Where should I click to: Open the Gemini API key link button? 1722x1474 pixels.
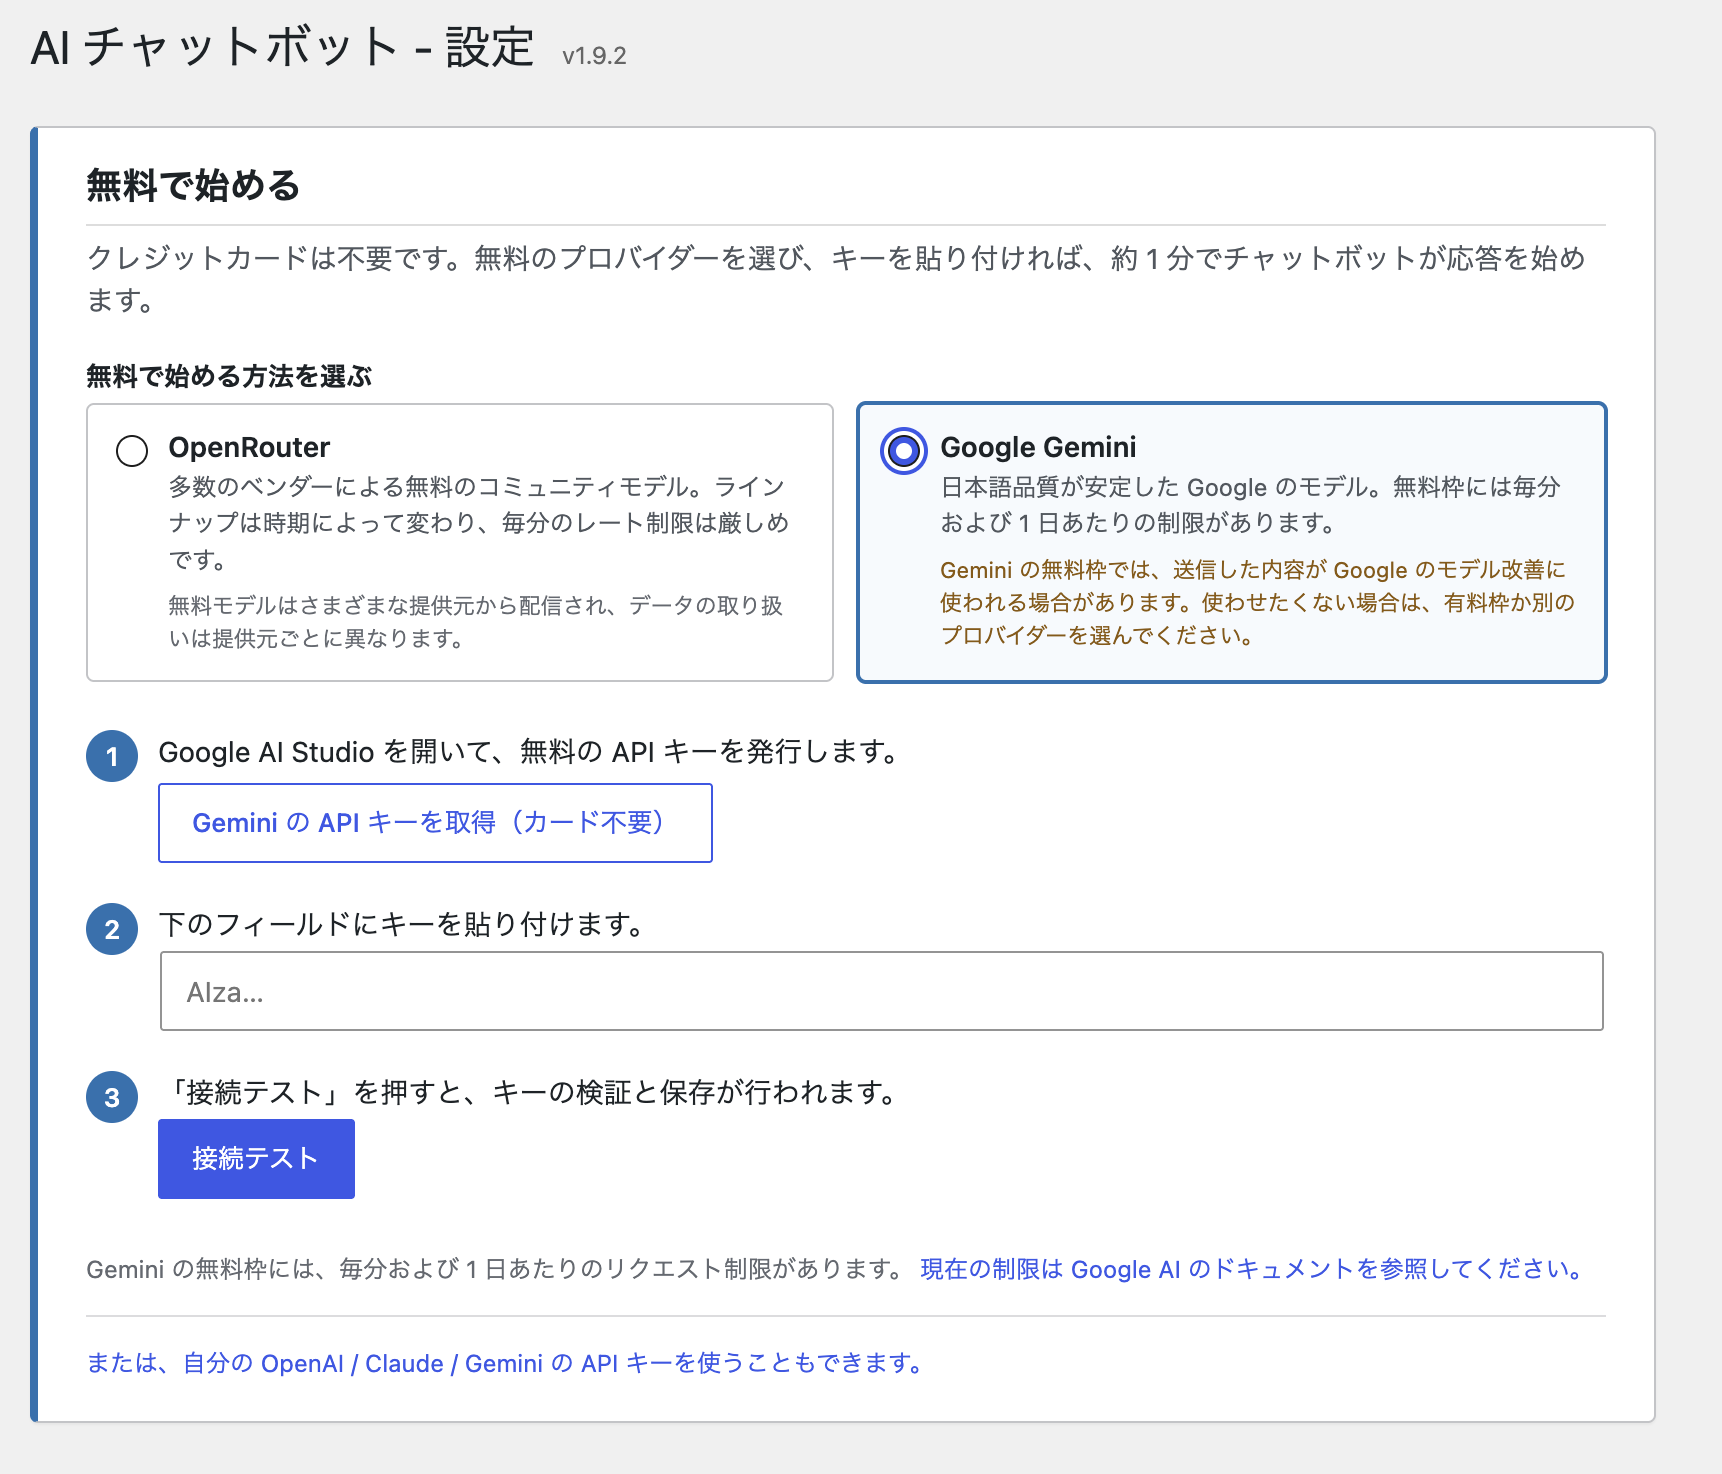435,823
